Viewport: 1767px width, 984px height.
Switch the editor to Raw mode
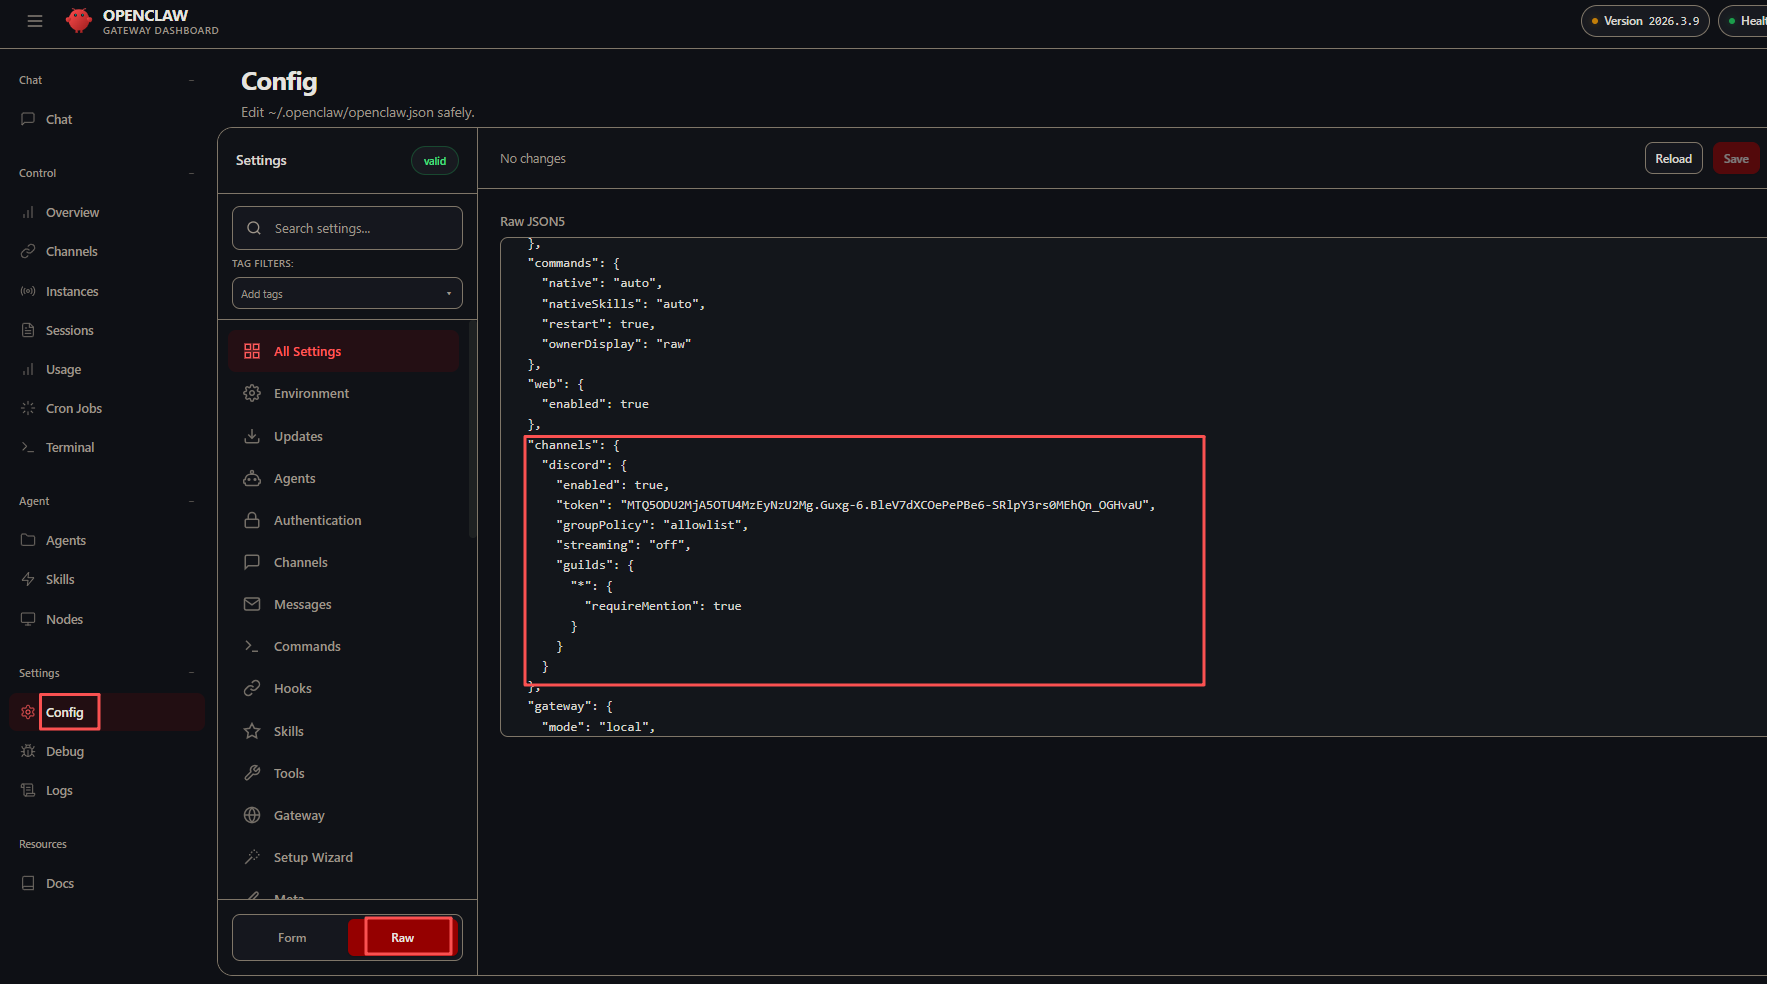coord(402,938)
